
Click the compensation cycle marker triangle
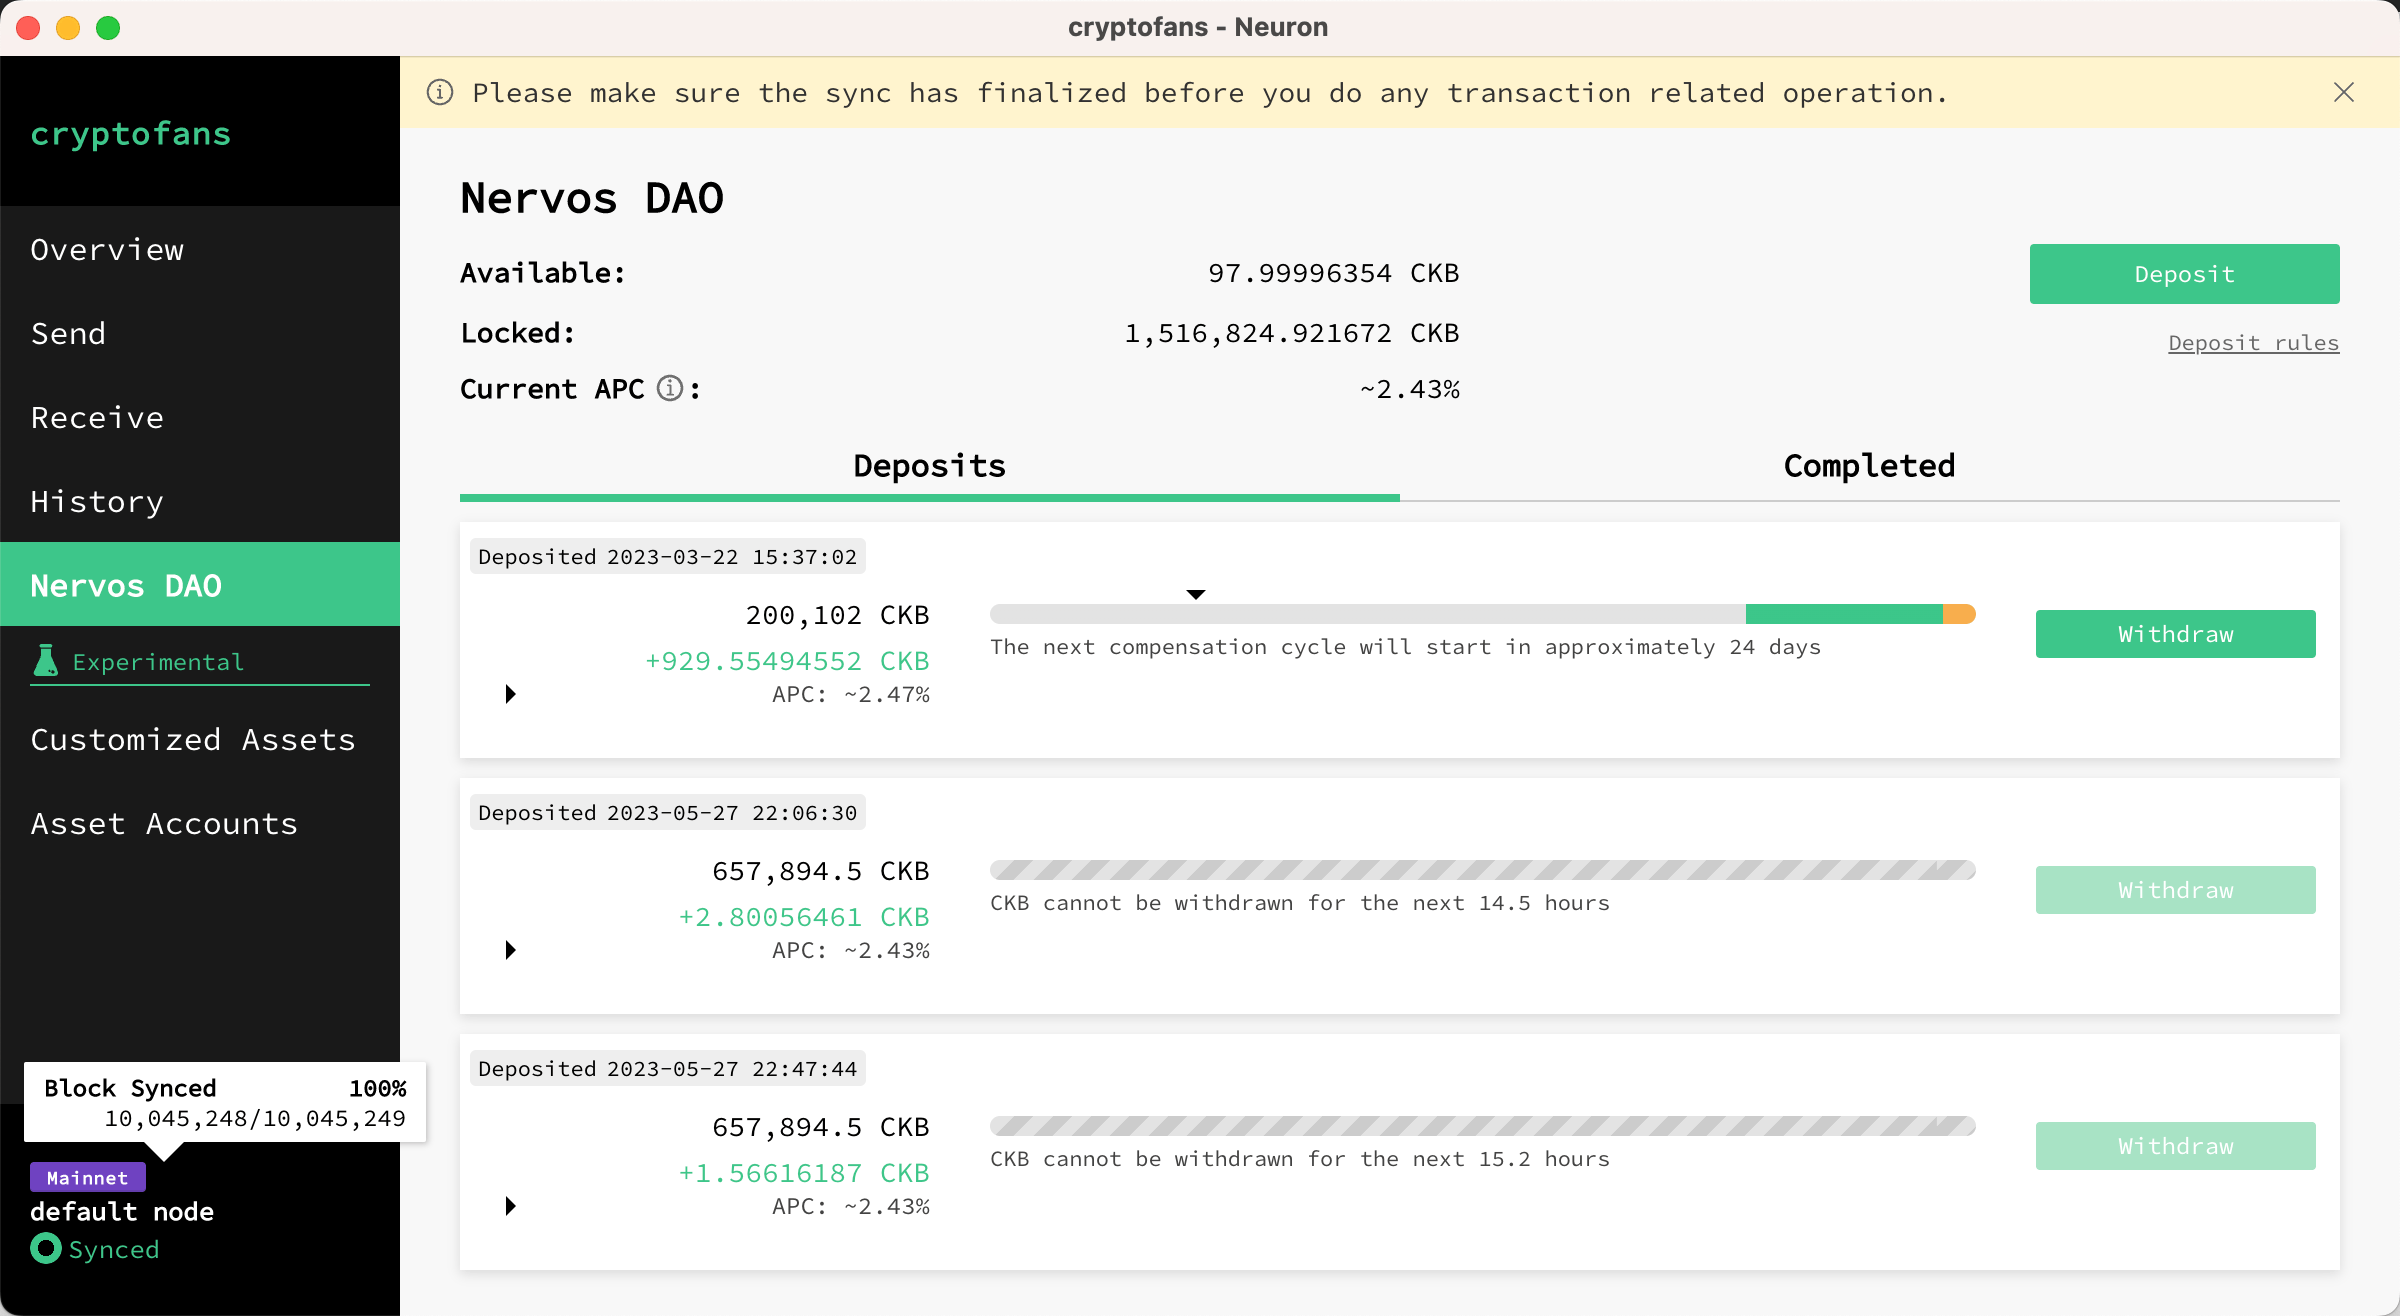click(x=1195, y=594)
